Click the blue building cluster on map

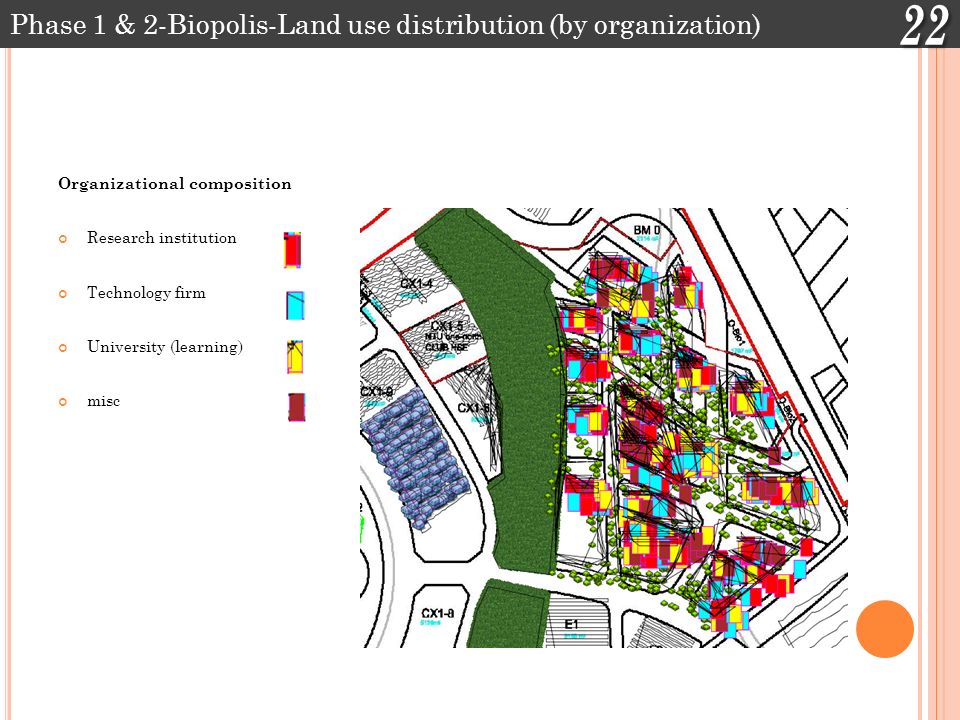[x=414, y=457]
